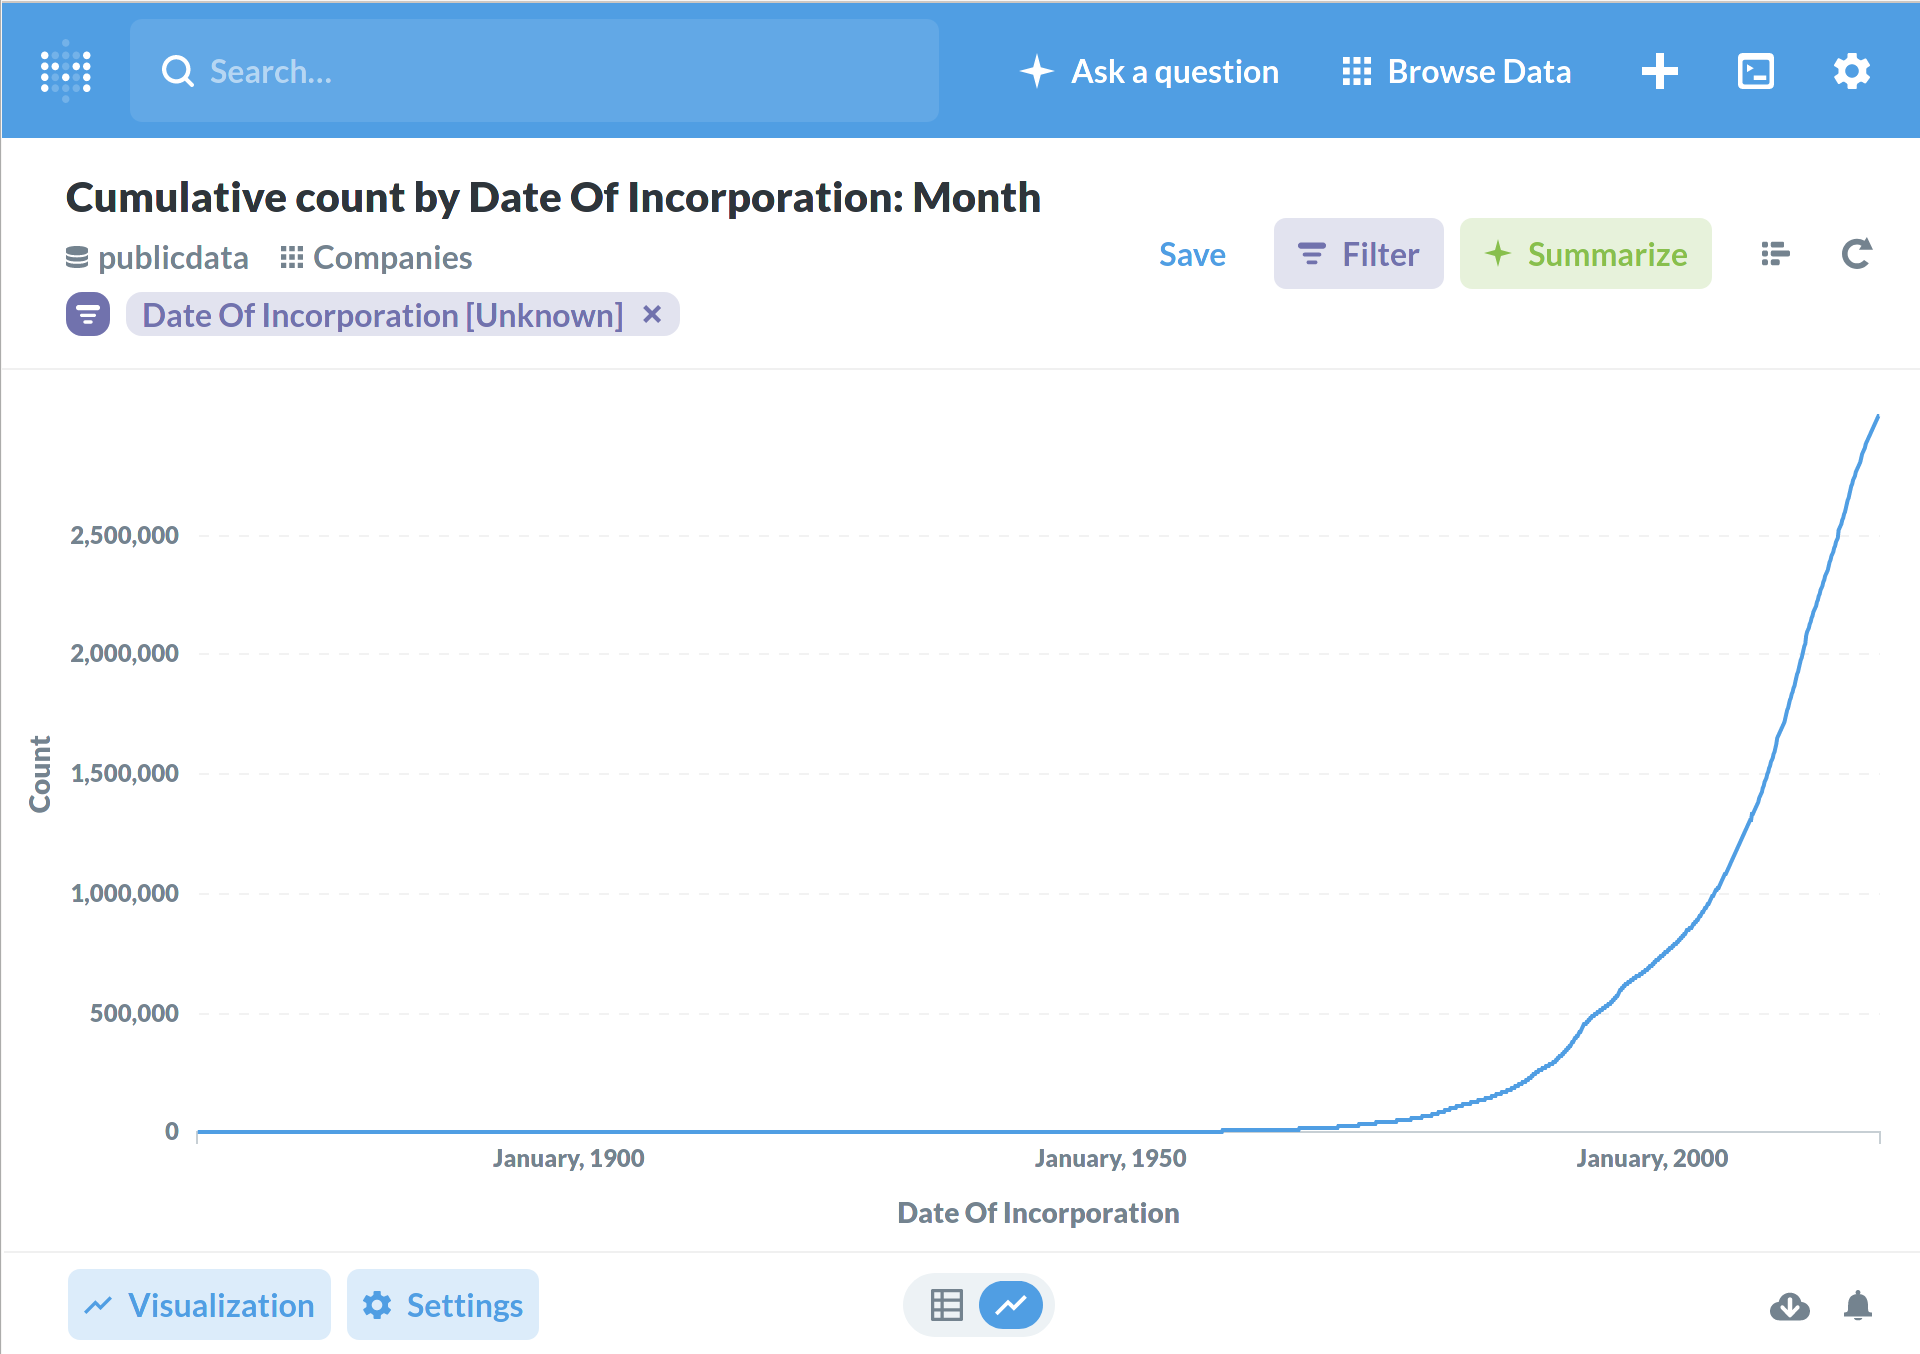Open the Metabase home logo
Image resolution: width=1920 pixels, height=1354 pixels.
pos(66,71)
